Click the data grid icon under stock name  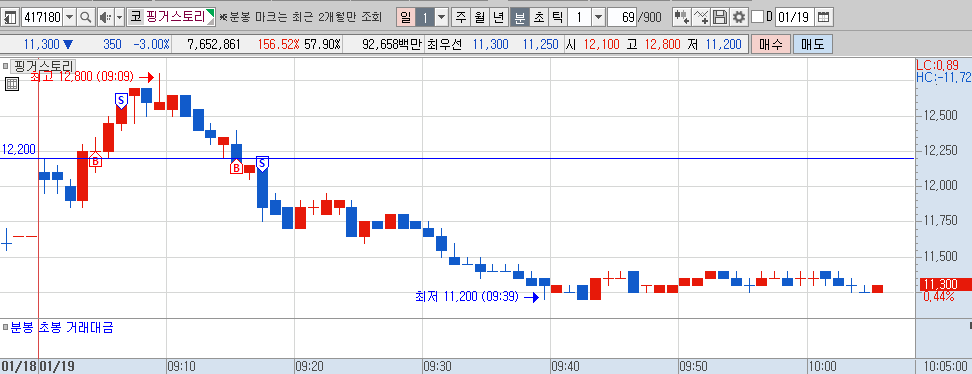(12, 84)
